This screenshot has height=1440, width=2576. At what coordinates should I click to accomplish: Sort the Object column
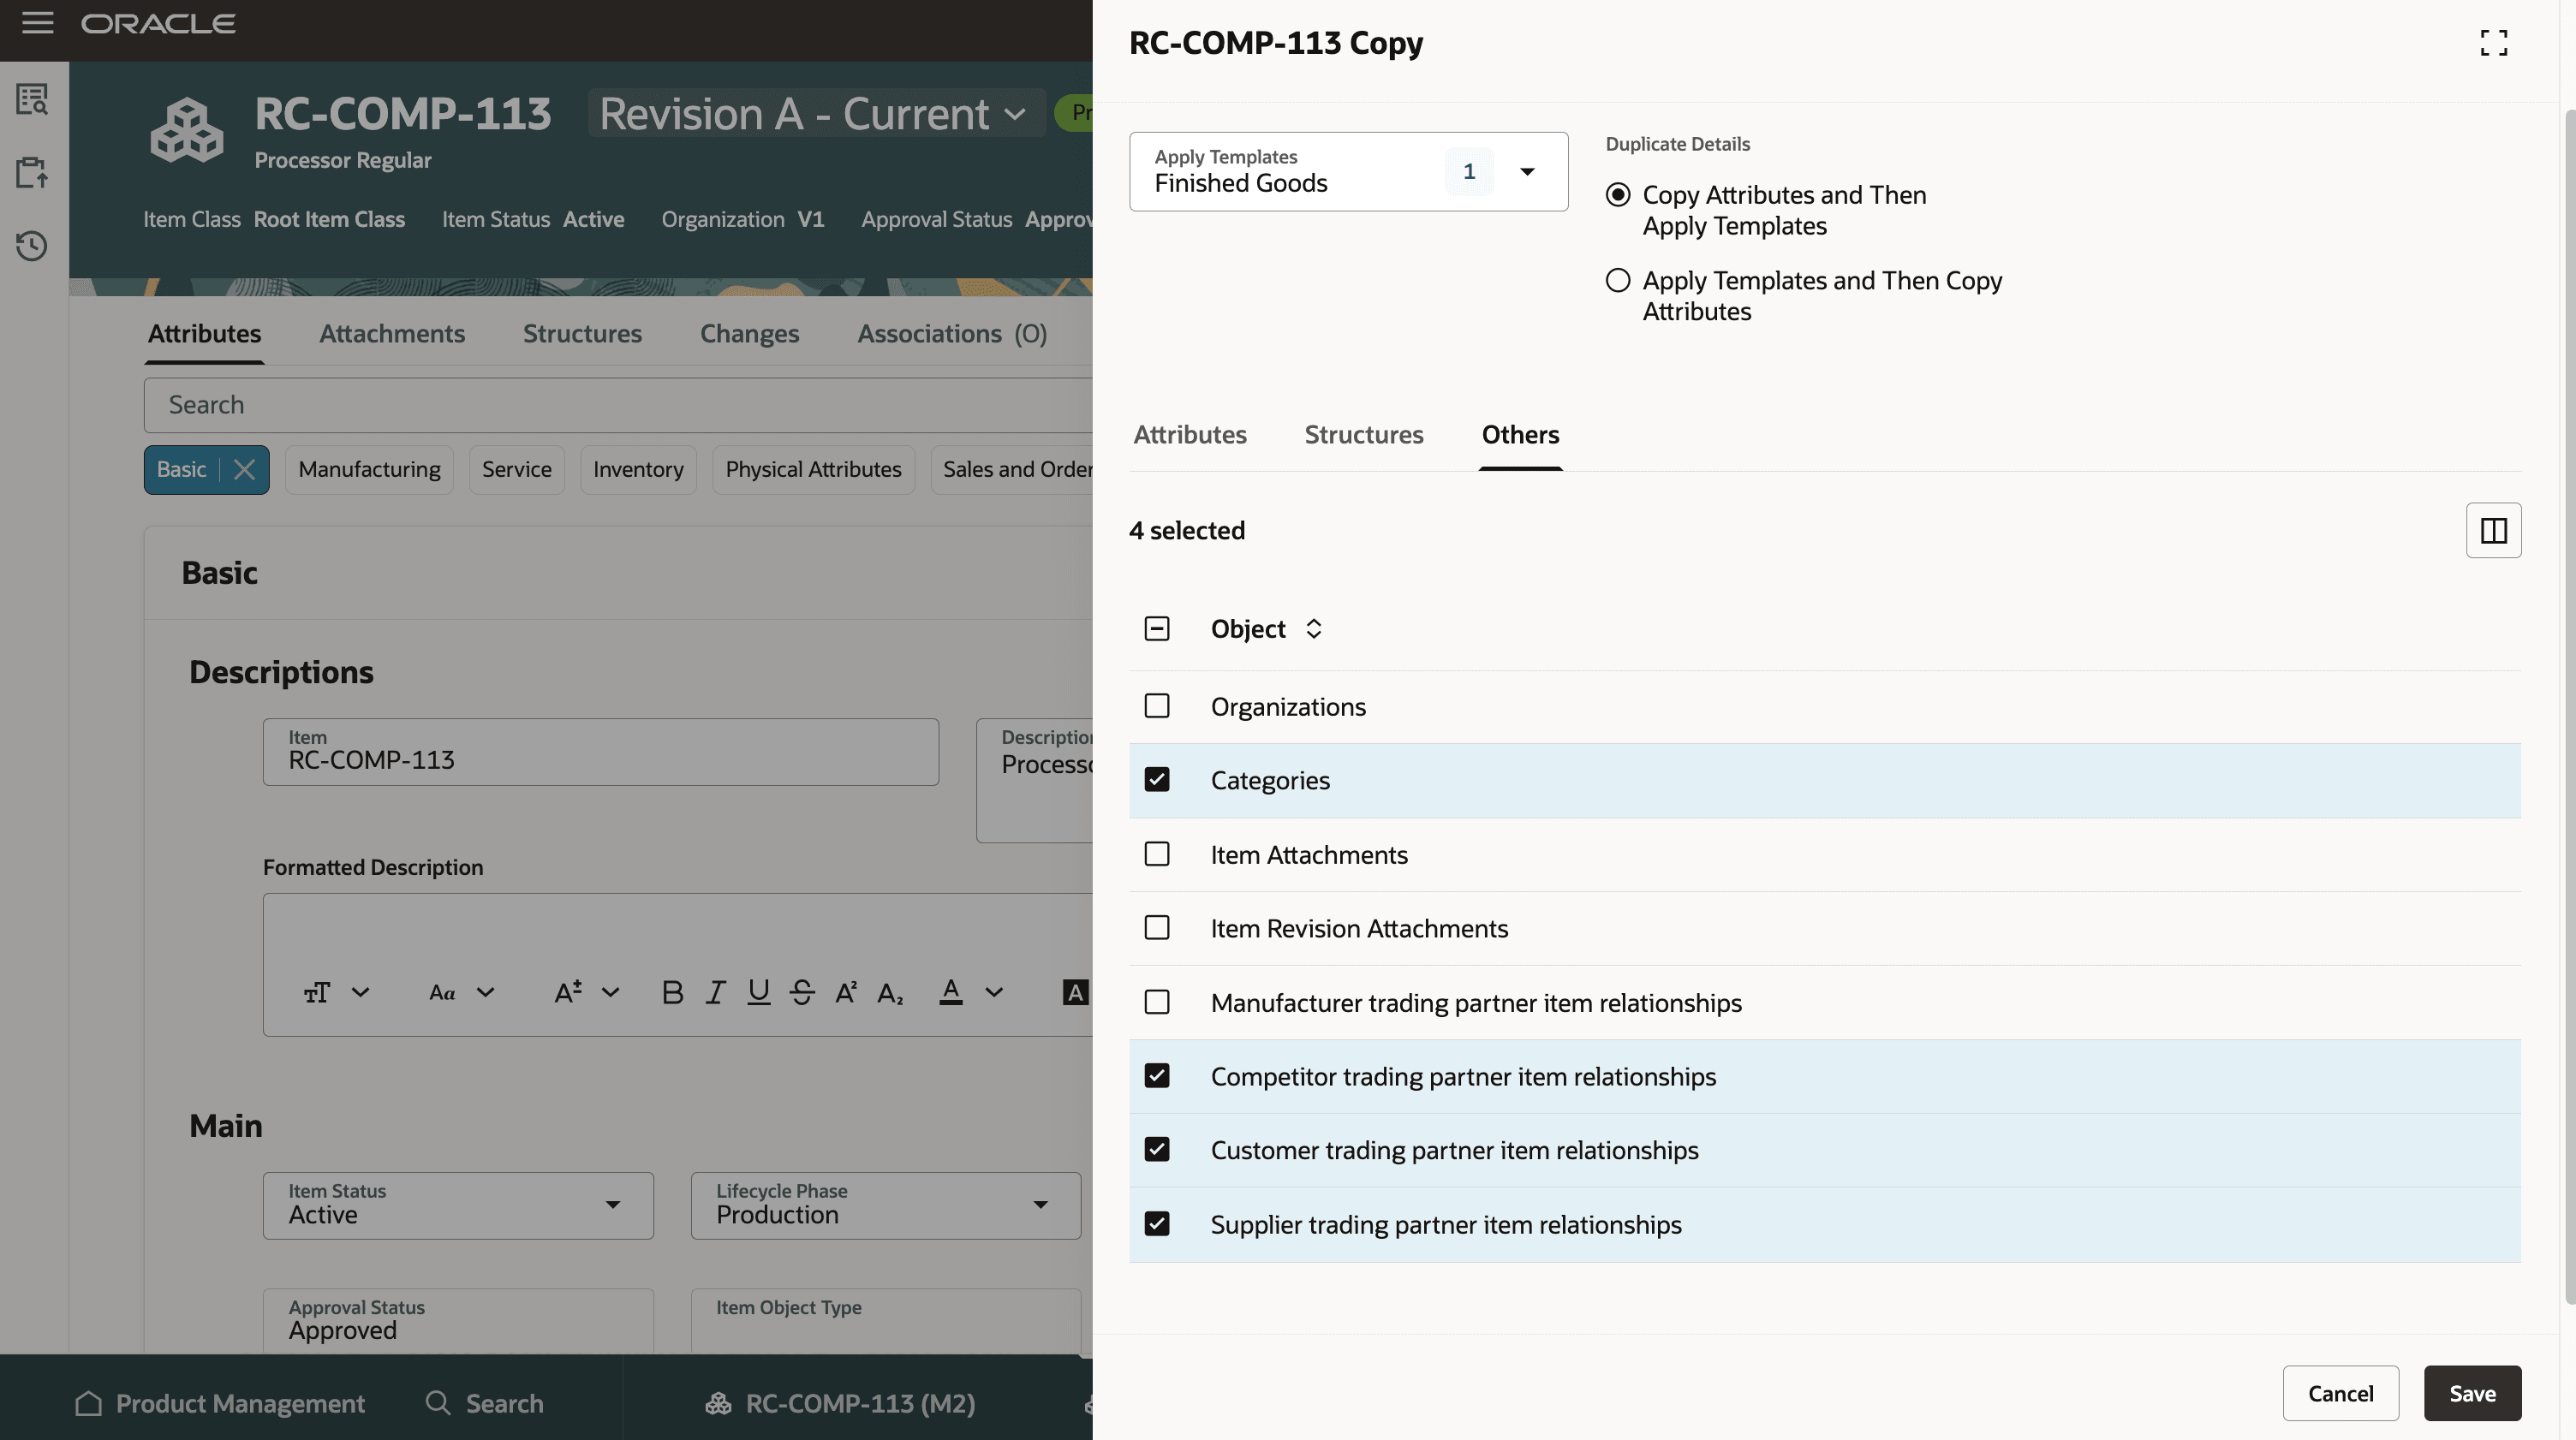tap(1314, 629)
